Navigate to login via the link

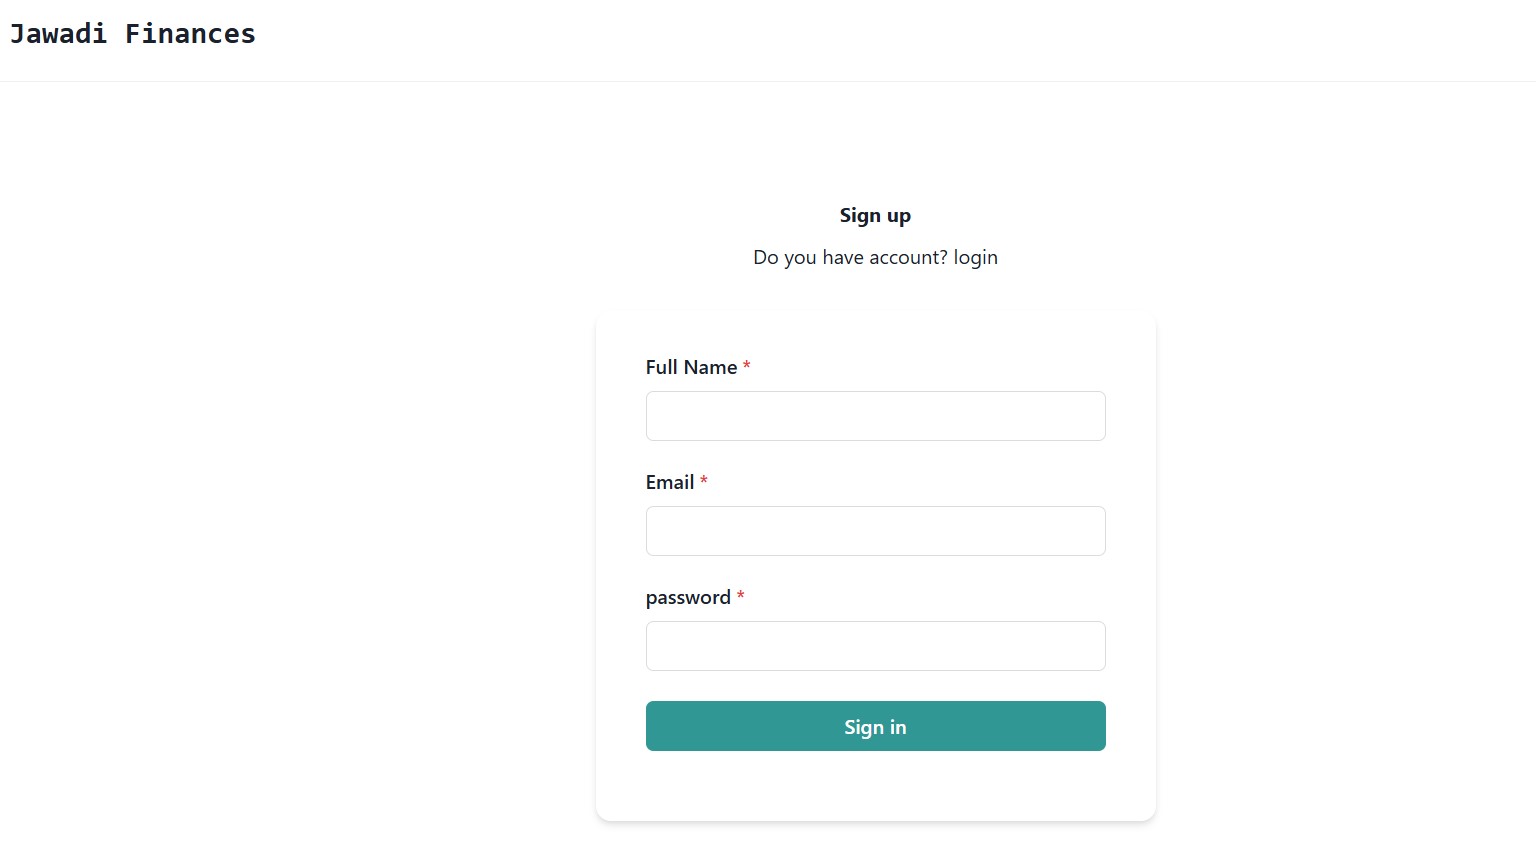point(975,257)
